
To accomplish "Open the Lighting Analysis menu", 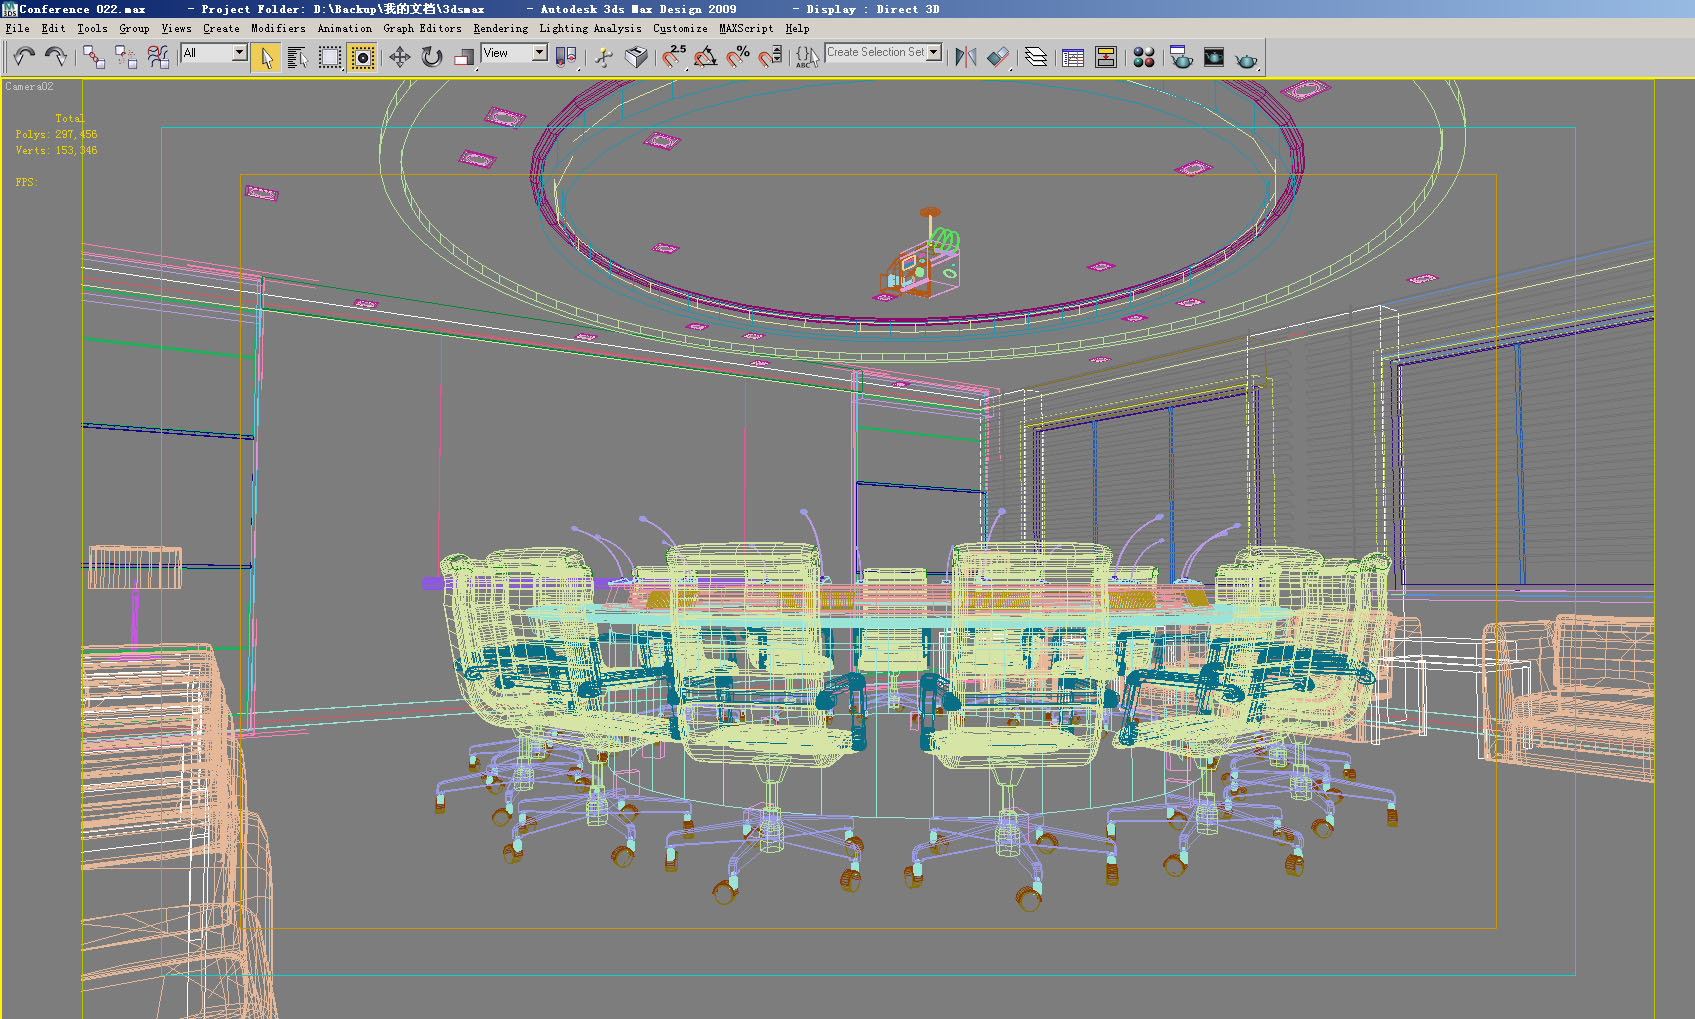I will [590, 29].
